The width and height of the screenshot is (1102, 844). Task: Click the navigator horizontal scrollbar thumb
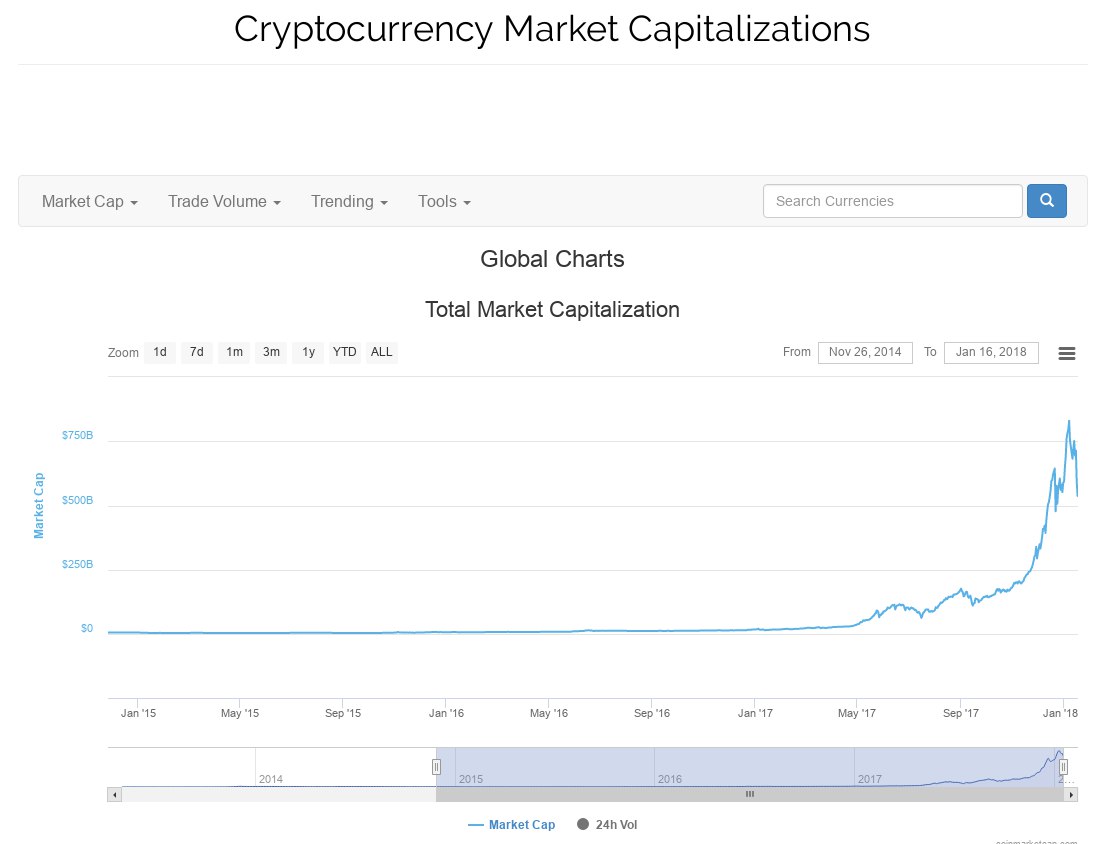click(749, 795)
